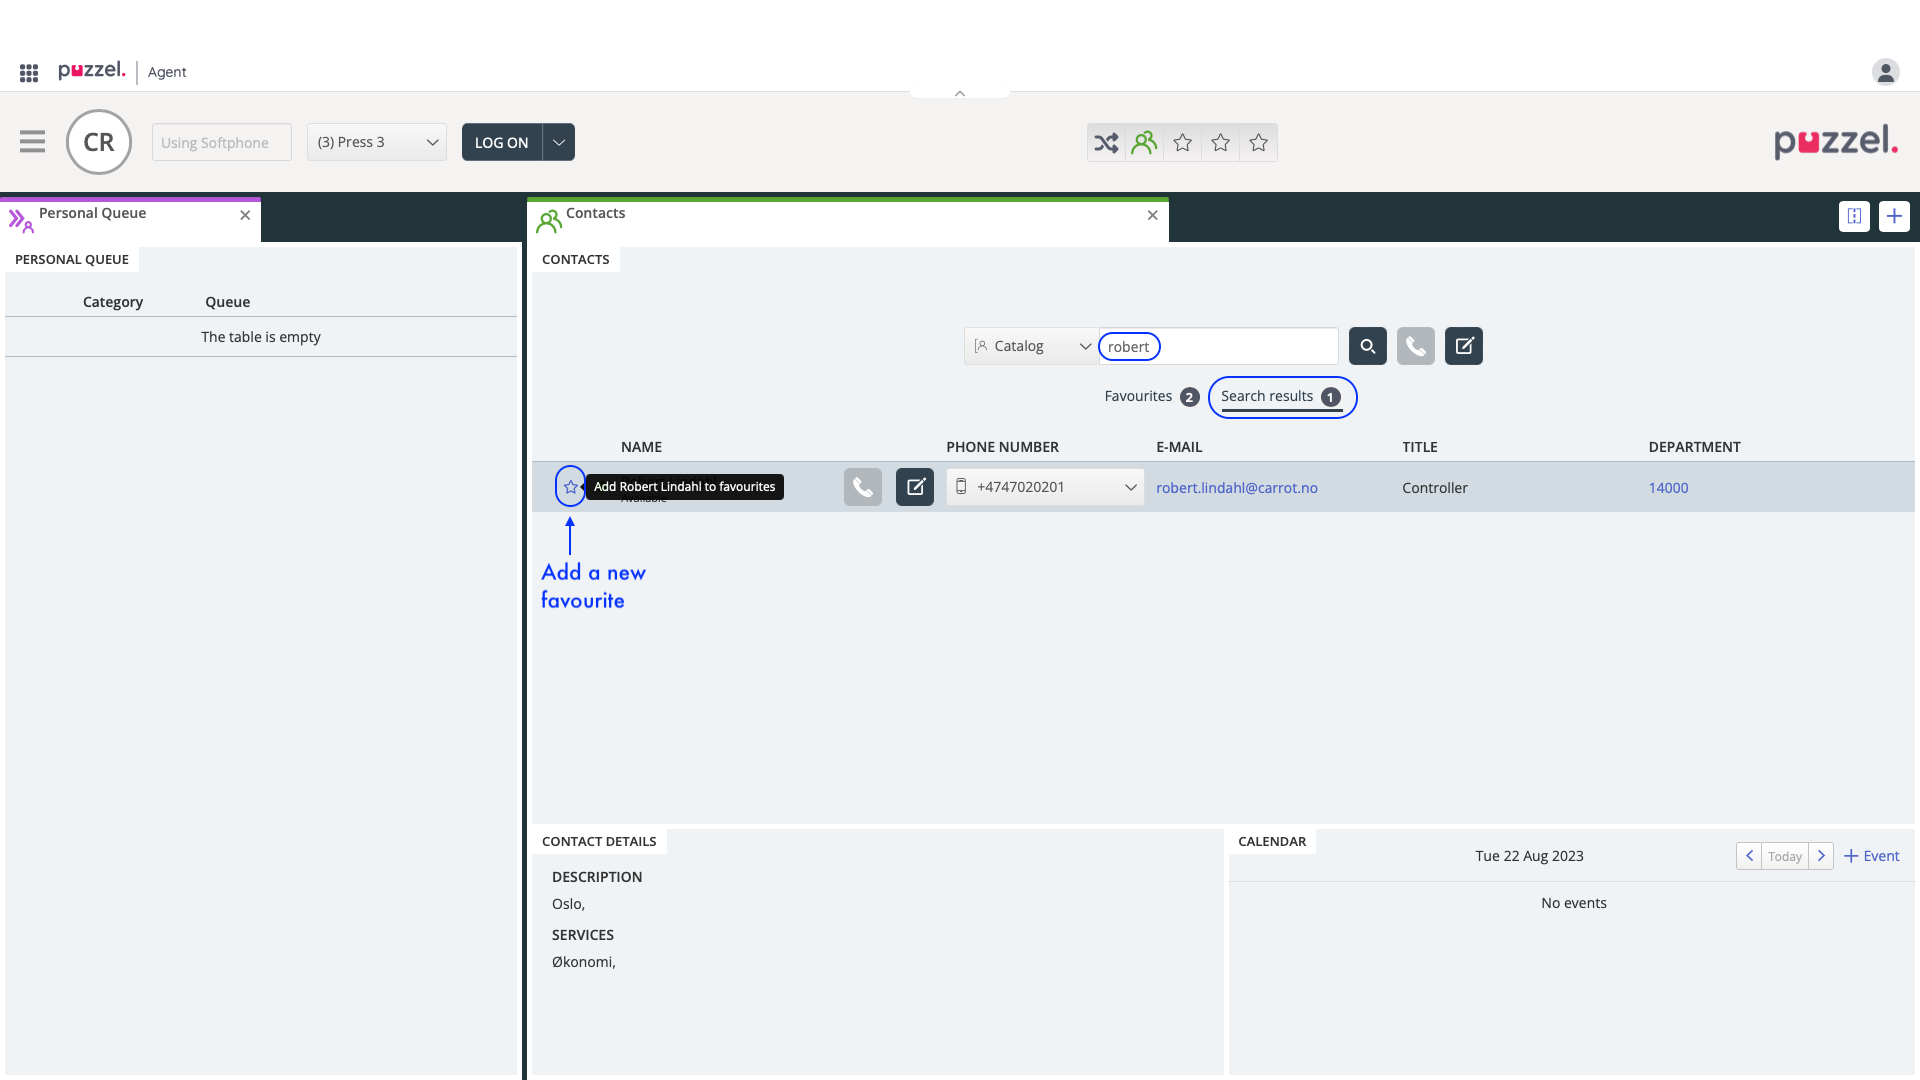This screenshot has width=1920, height=1080.
Task: Click the plus add tab icon
Action: coord(1894,216)
